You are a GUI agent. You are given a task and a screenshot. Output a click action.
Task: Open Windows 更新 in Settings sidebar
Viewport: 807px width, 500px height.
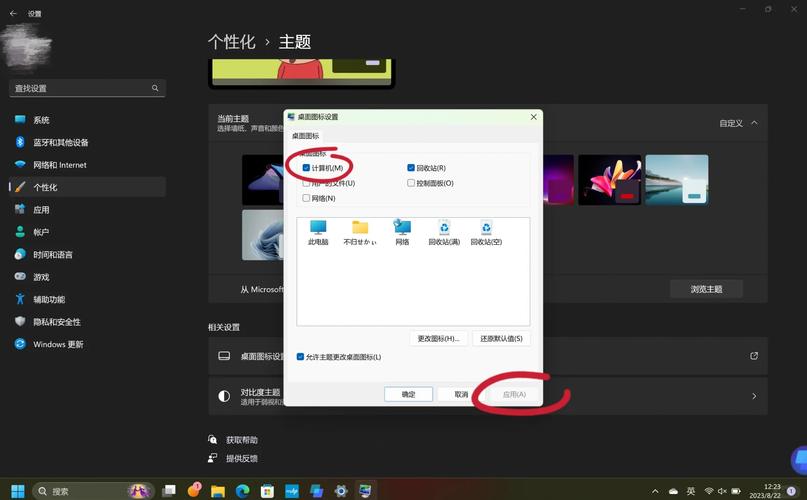87,344
